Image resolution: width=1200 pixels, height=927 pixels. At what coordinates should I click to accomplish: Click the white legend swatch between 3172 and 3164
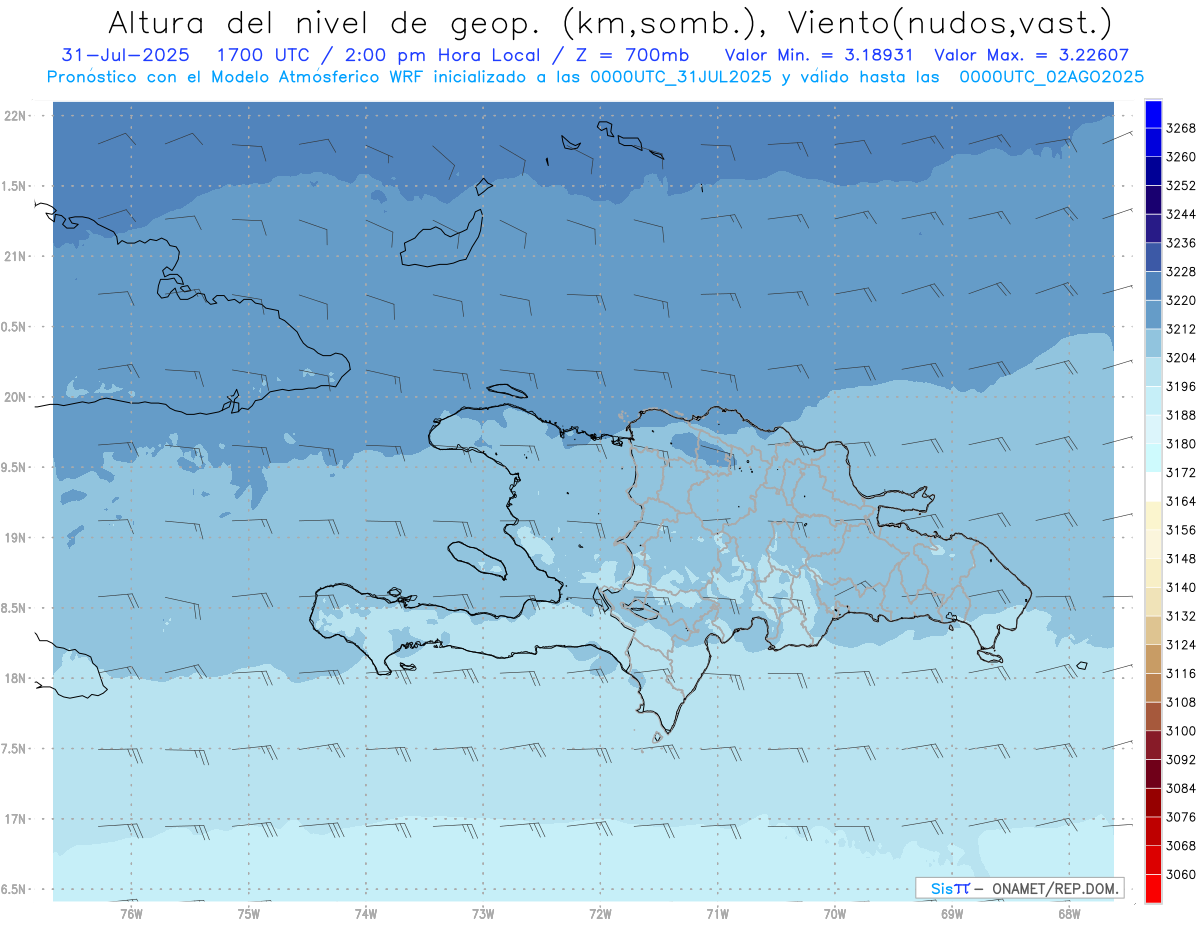(1153, 487)
